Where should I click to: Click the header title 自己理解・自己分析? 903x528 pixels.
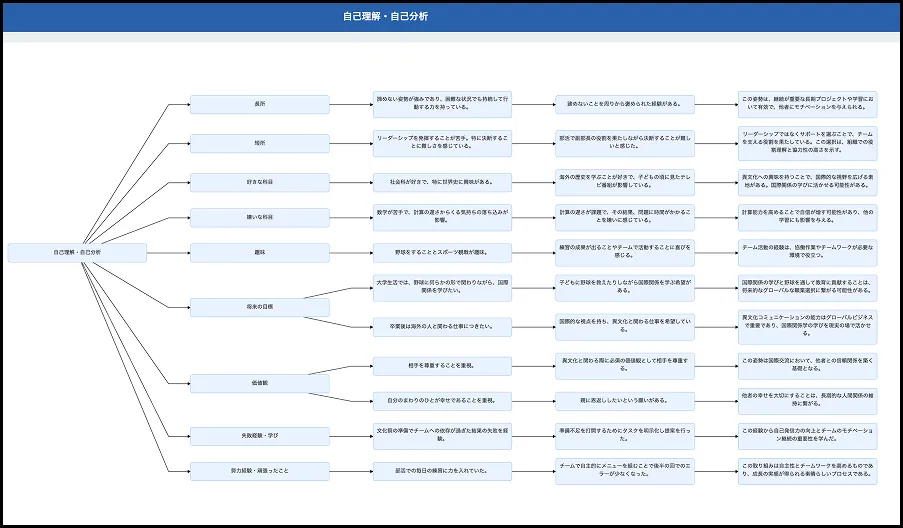point(385,16)
